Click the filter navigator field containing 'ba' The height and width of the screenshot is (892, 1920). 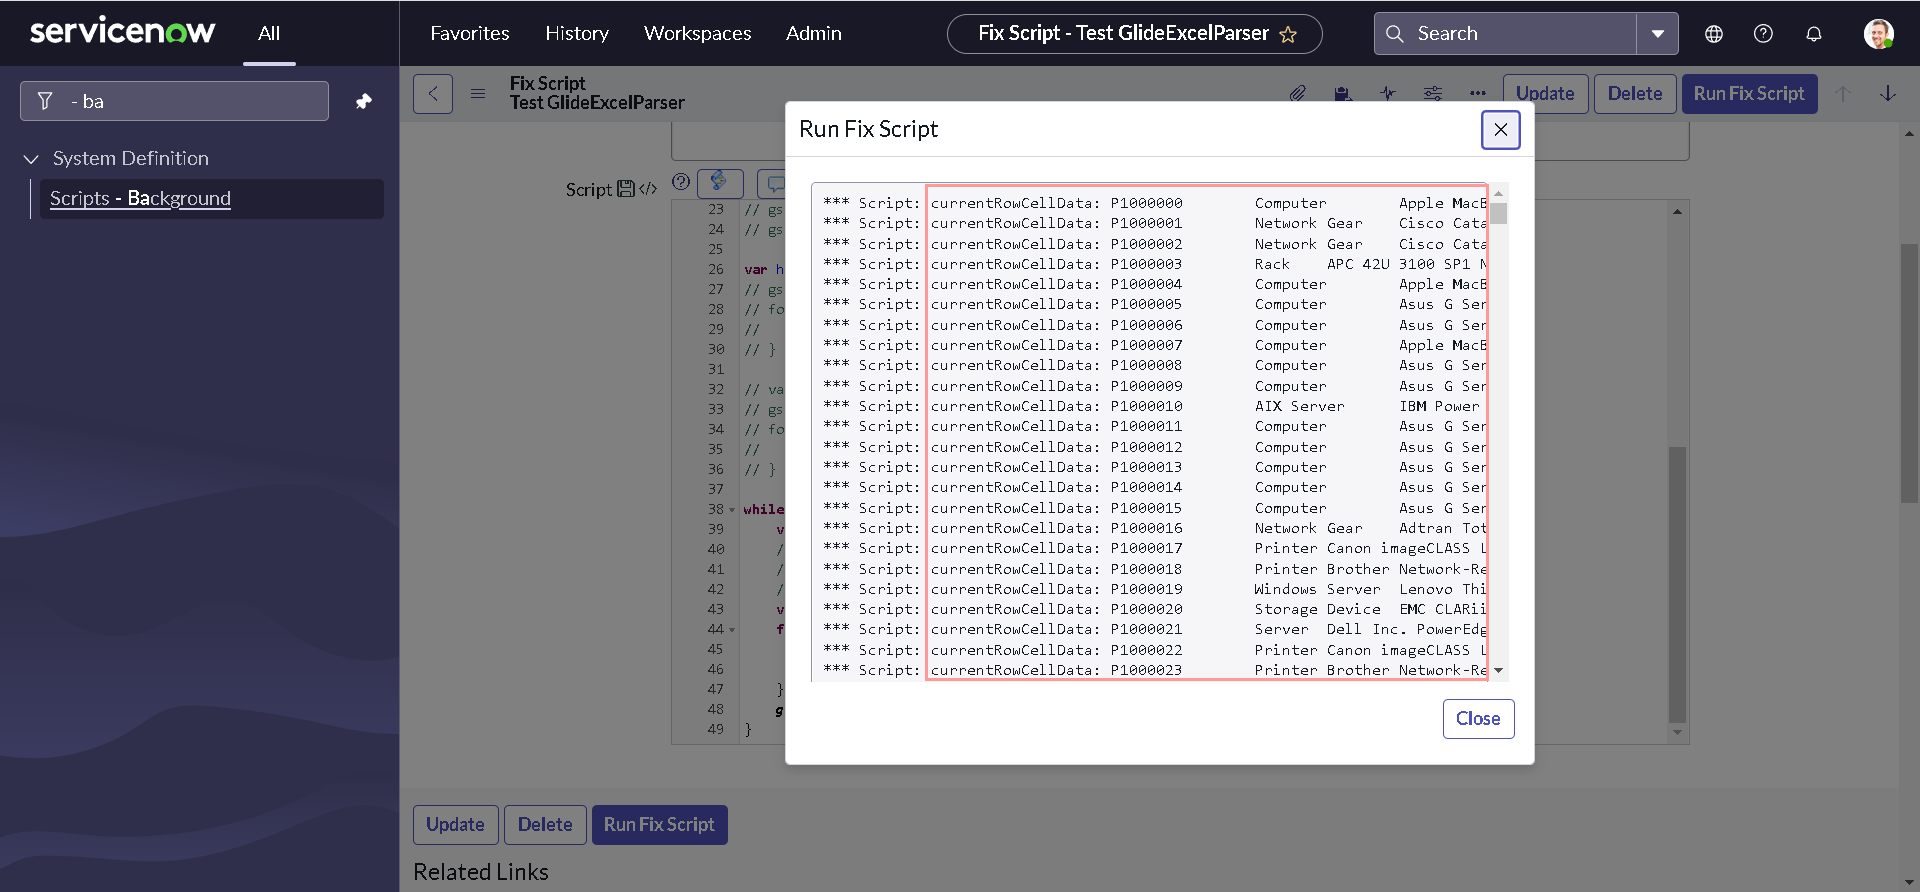click(x=174, y=101)
